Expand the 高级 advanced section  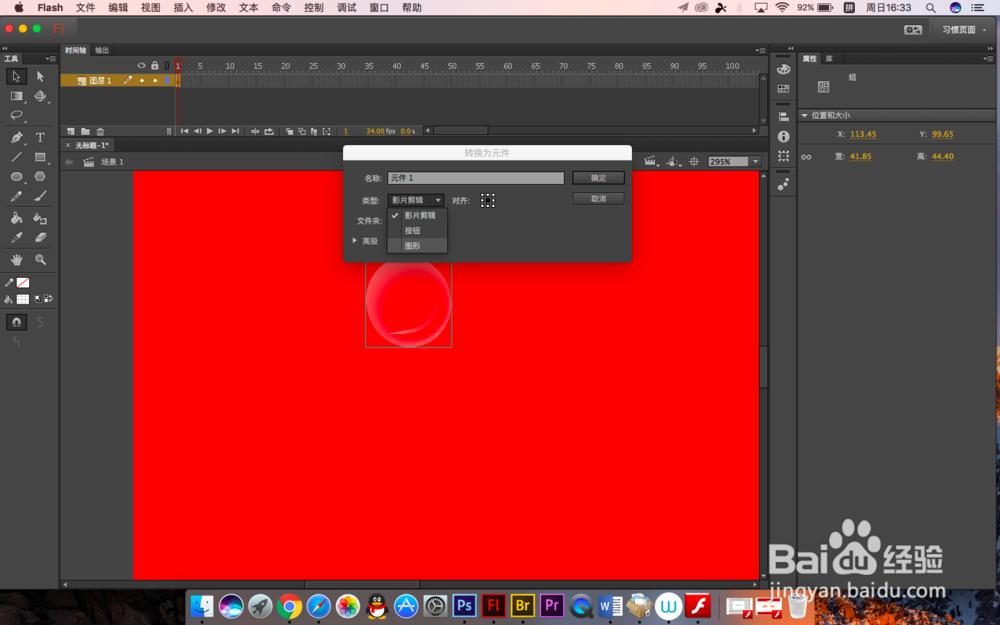[x=366, y=241]
